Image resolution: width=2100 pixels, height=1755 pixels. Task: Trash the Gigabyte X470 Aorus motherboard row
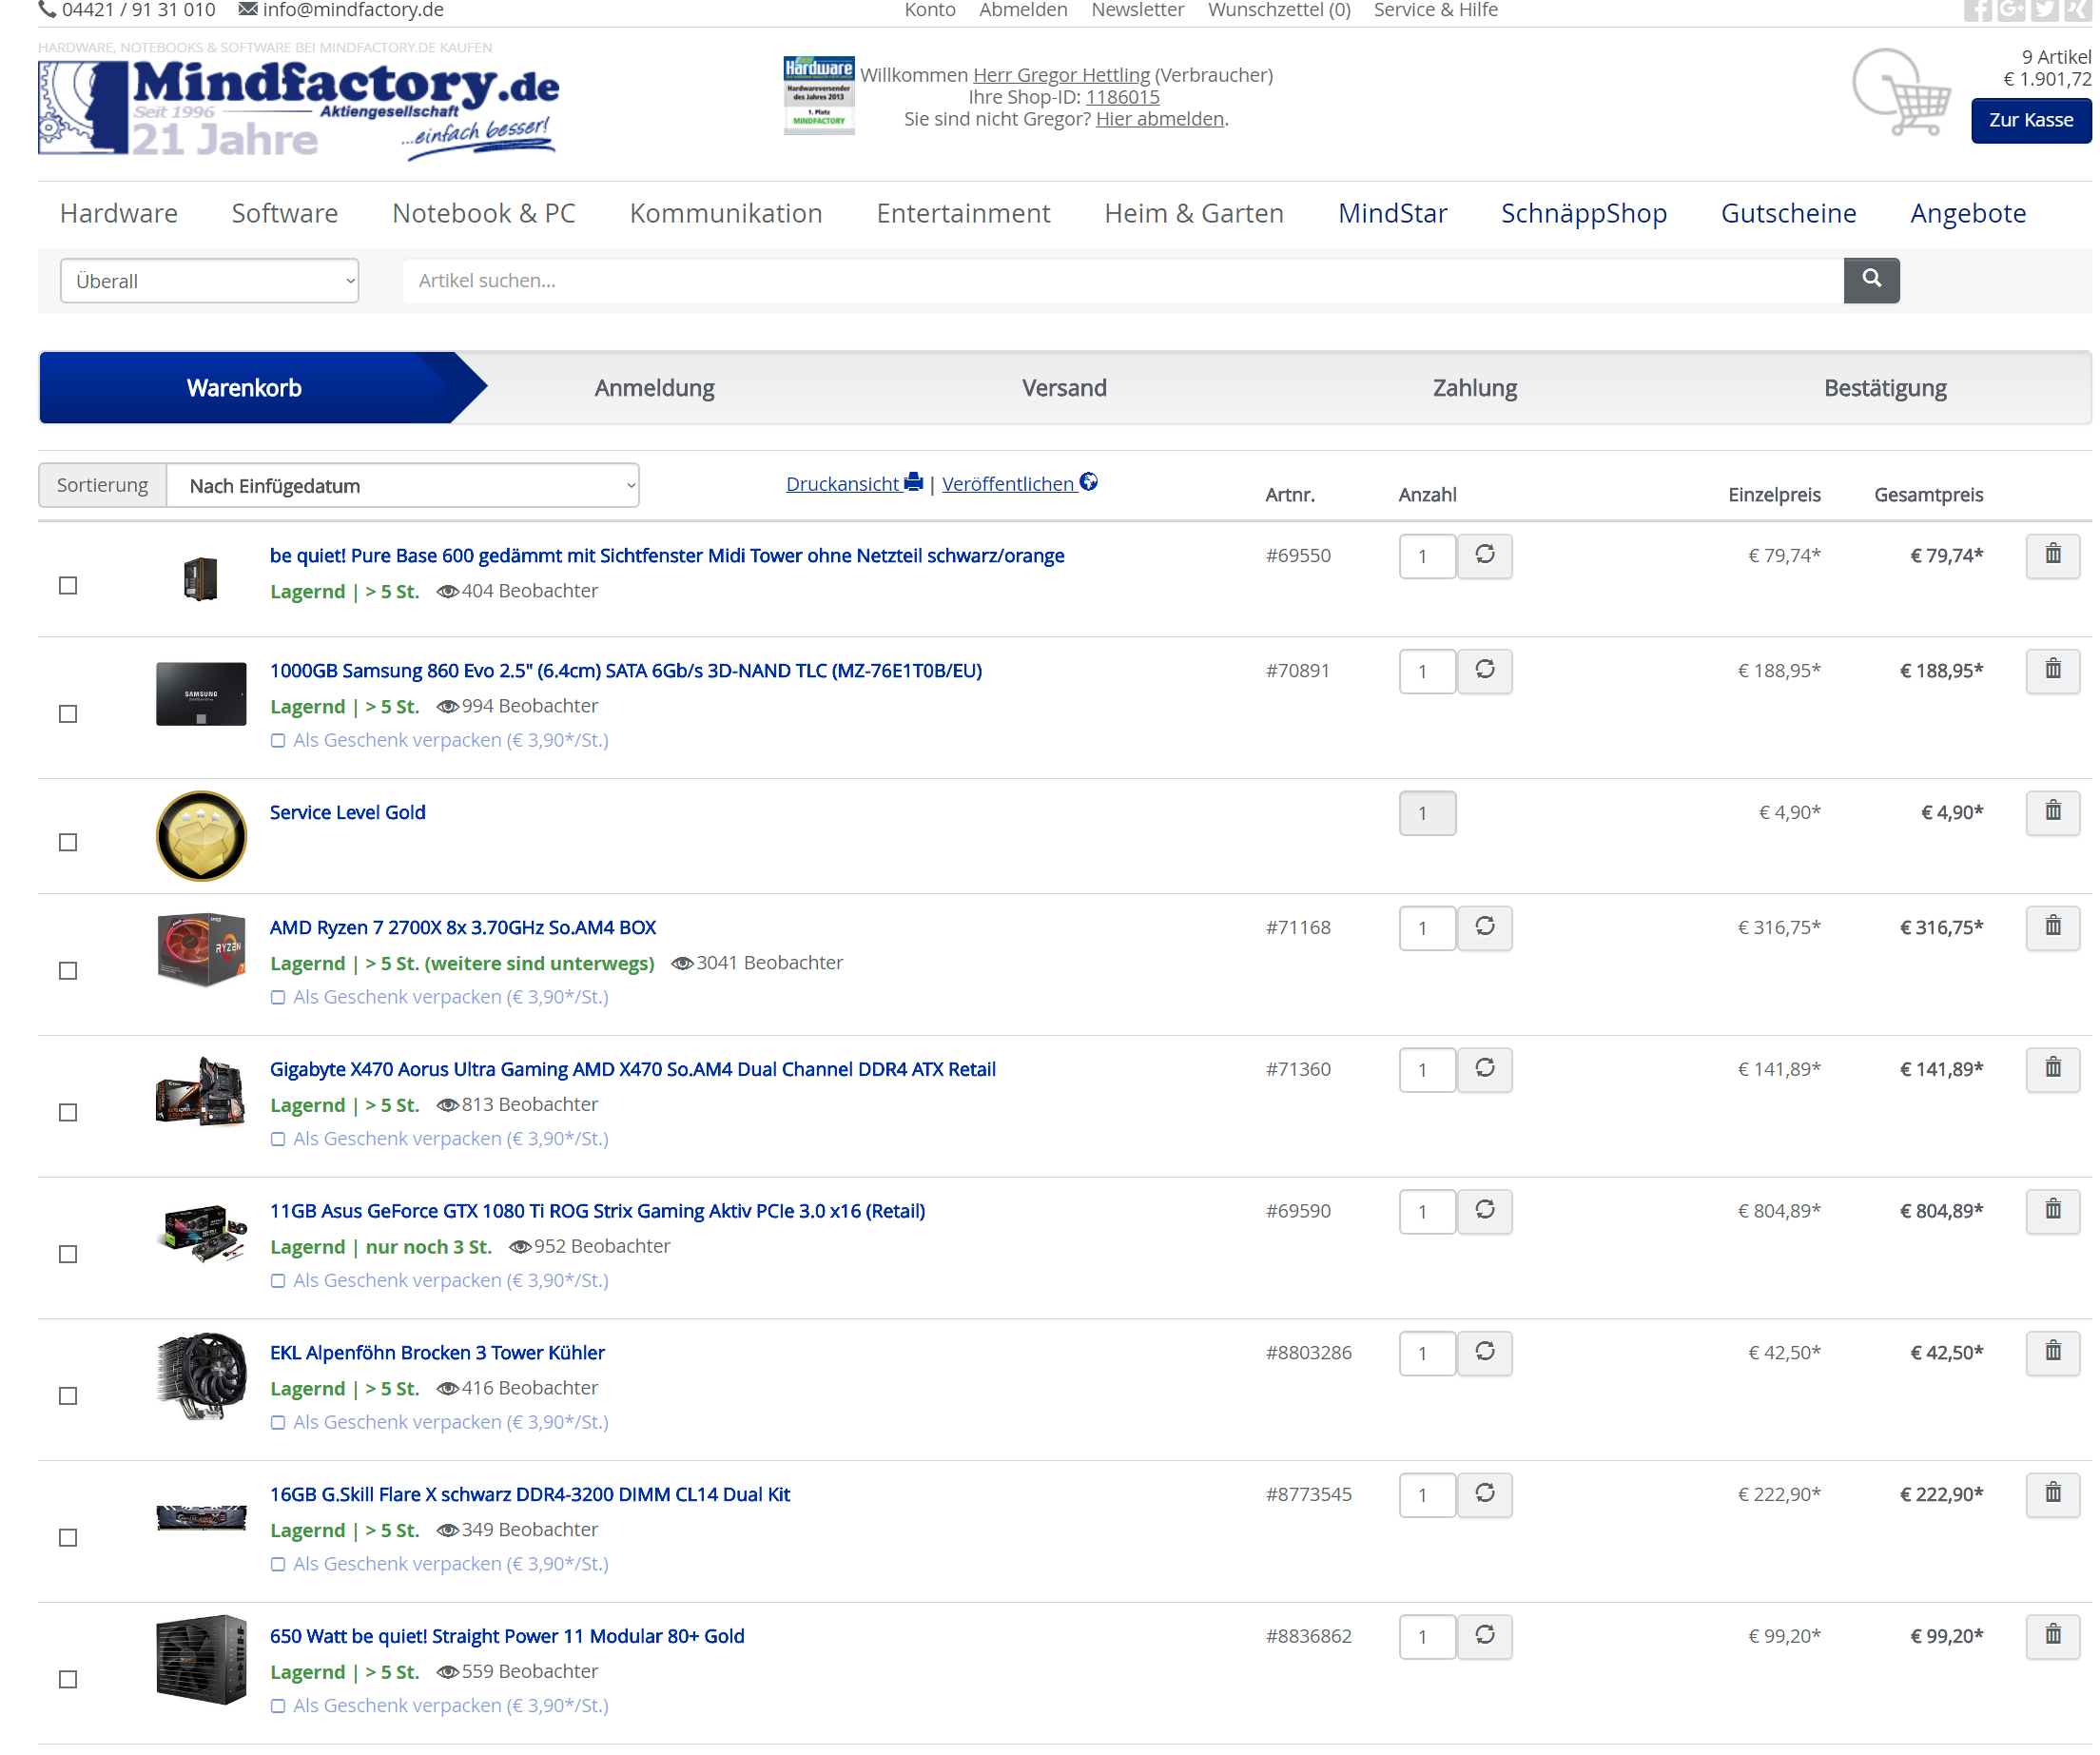2052,1069
